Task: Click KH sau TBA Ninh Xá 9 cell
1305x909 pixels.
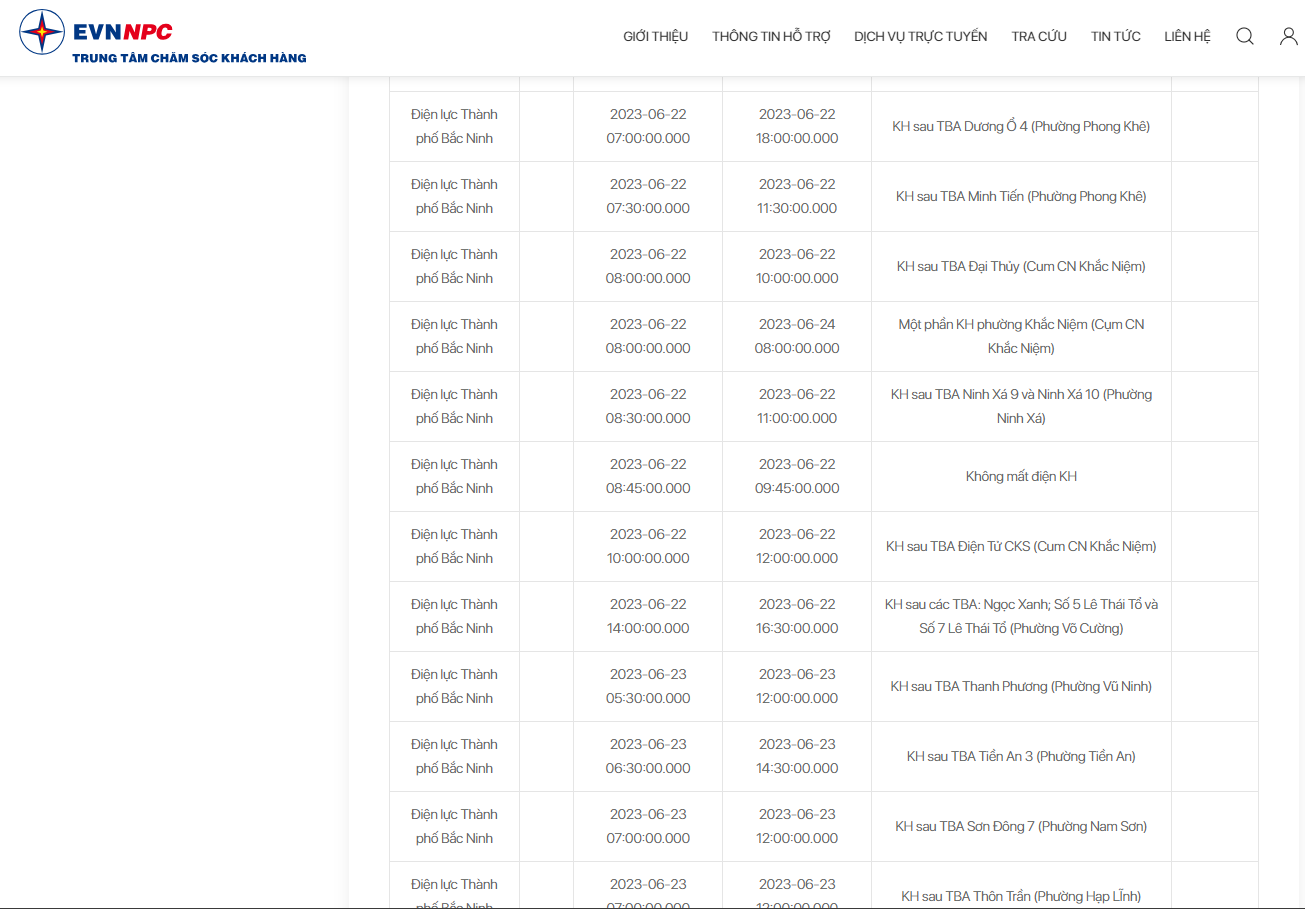Action: (x=1021, y=407)
